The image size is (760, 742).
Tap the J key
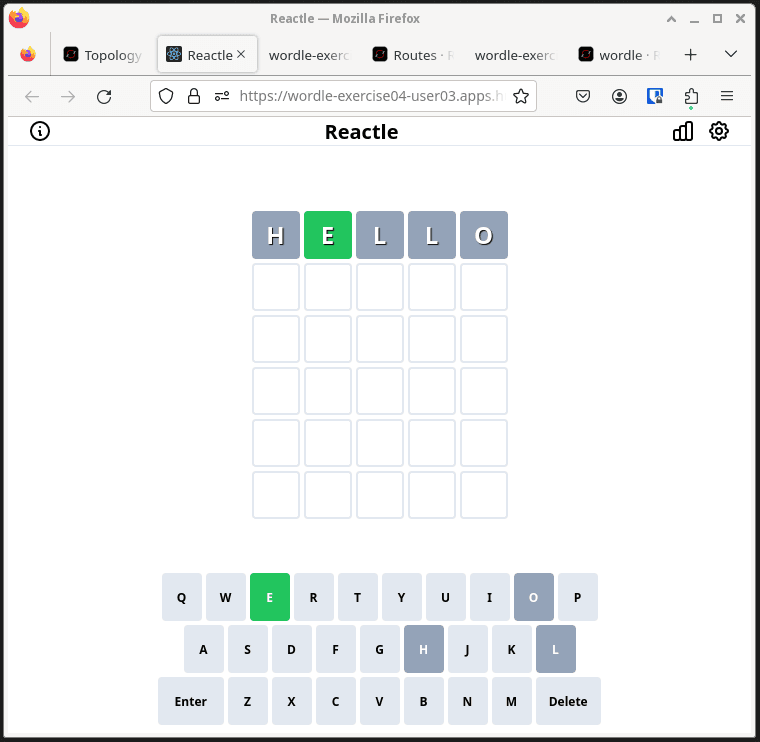[x=468, y=649]
